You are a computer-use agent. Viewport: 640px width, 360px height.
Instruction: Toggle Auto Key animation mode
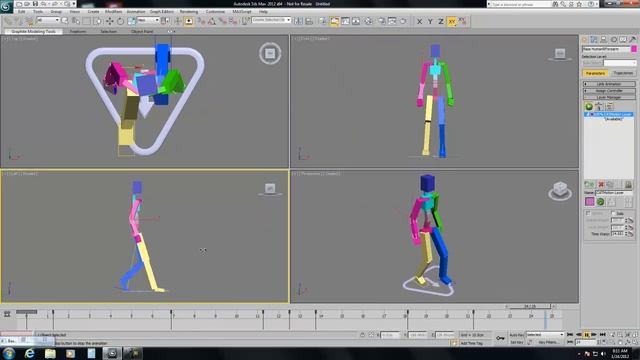[x=516, y=335]
